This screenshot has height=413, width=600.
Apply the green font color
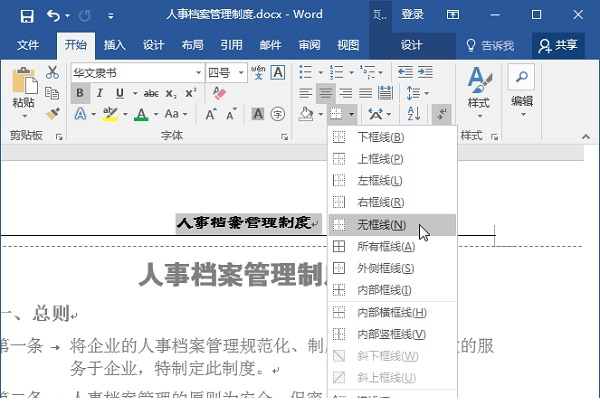(141, 114)
